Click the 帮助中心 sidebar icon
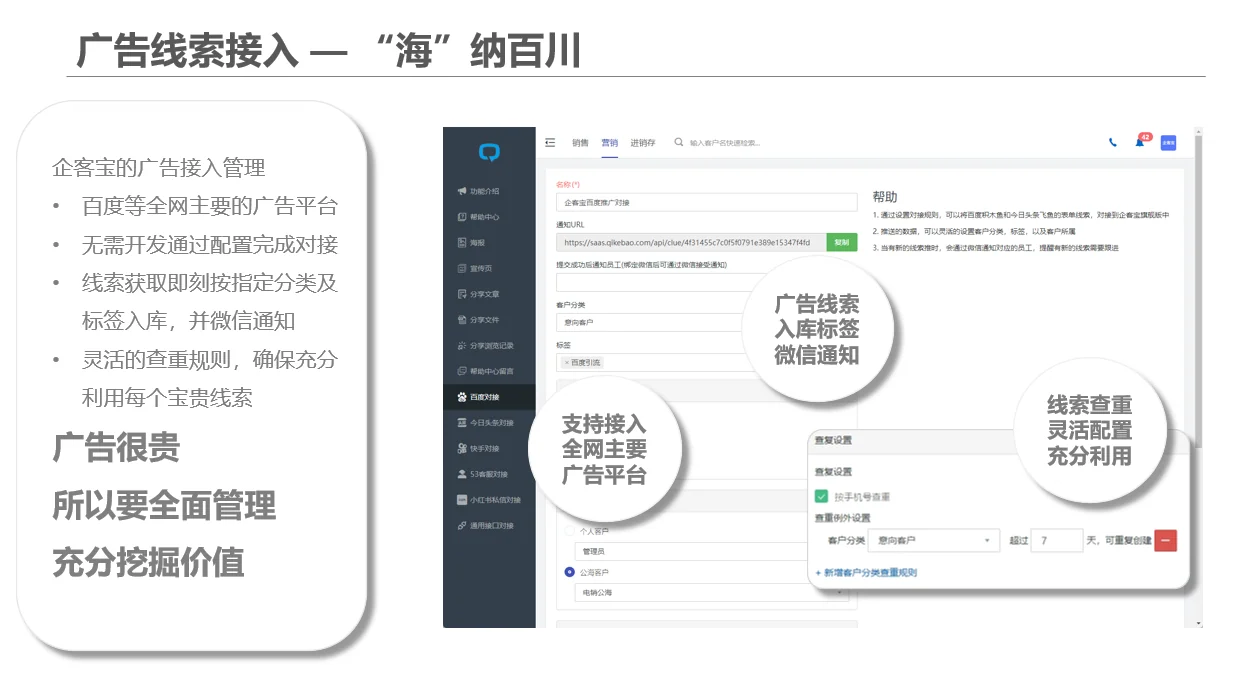The image size is (1247, 677). (x=461, y=217)
